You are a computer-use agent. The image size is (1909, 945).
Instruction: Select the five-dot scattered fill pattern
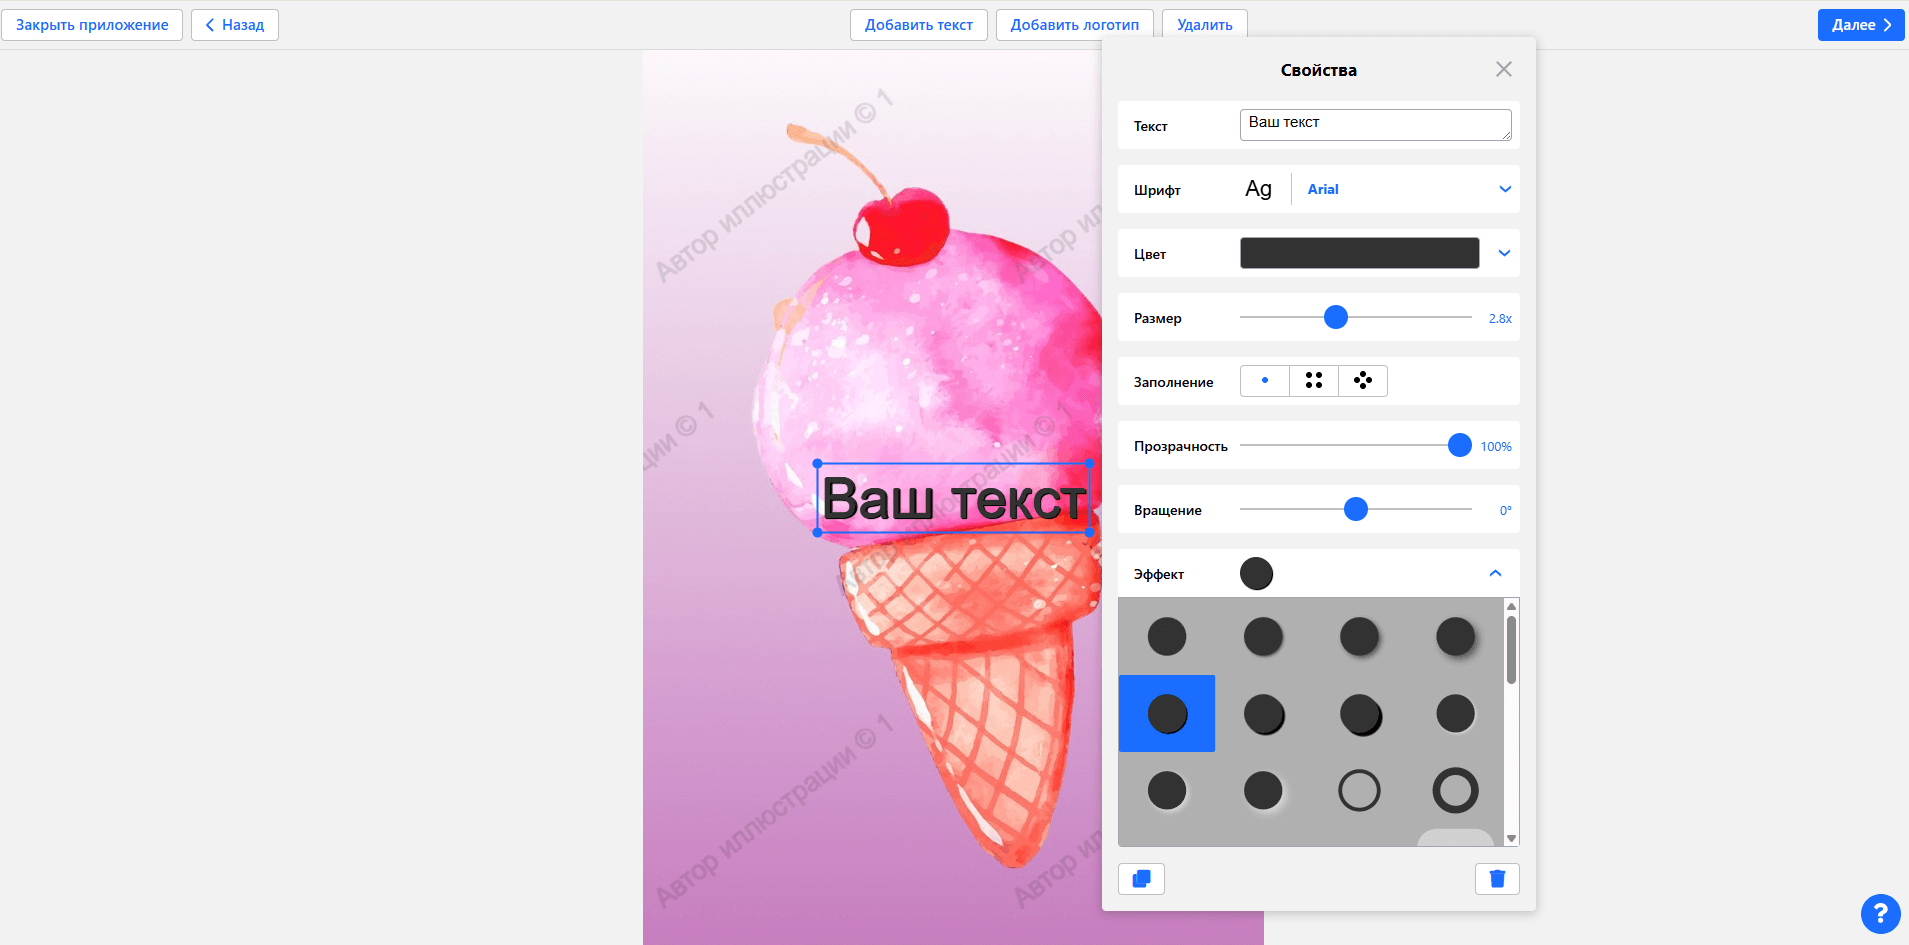pyautogui.click(x=1363, y=381)
